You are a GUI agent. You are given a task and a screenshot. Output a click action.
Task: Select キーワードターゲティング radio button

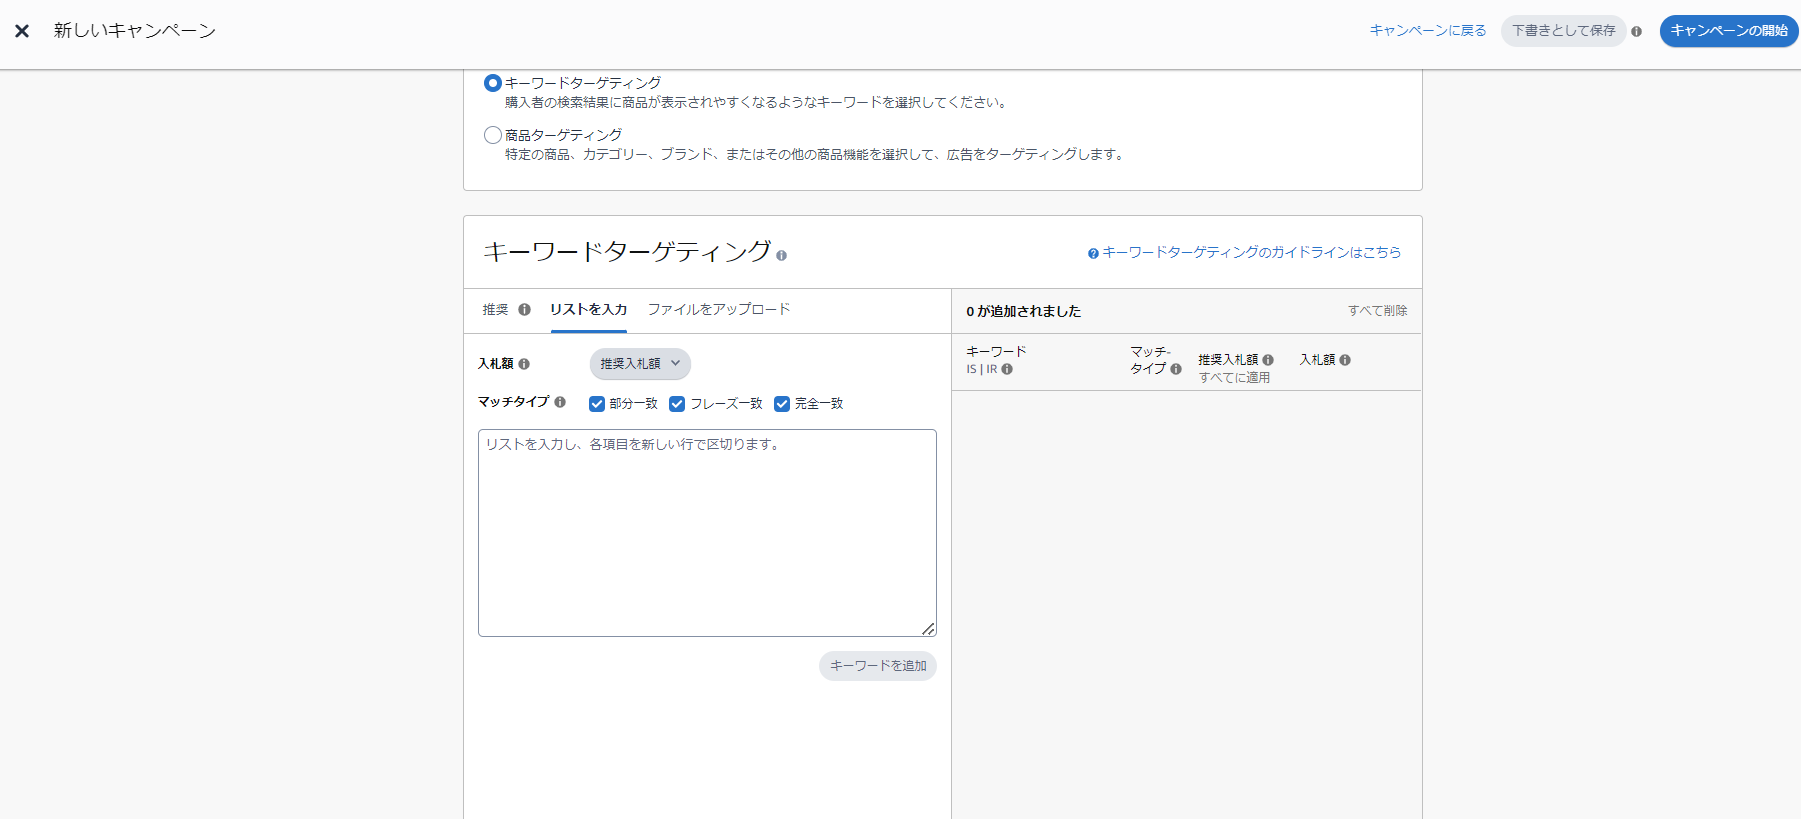tap(492, 83)
